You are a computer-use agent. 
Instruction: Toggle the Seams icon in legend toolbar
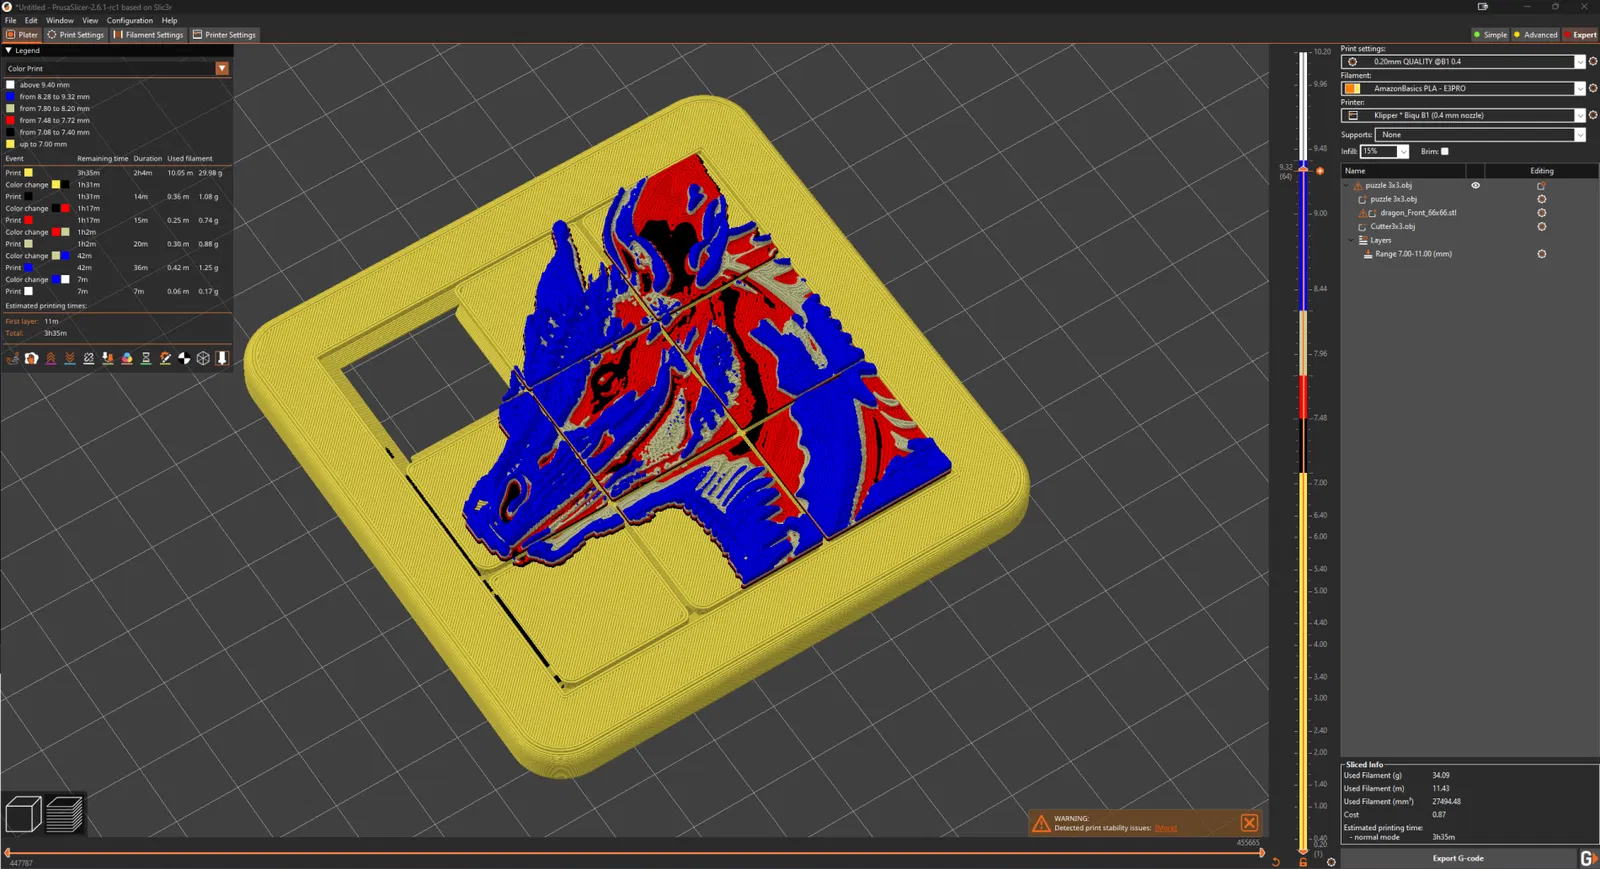[89, 358]
